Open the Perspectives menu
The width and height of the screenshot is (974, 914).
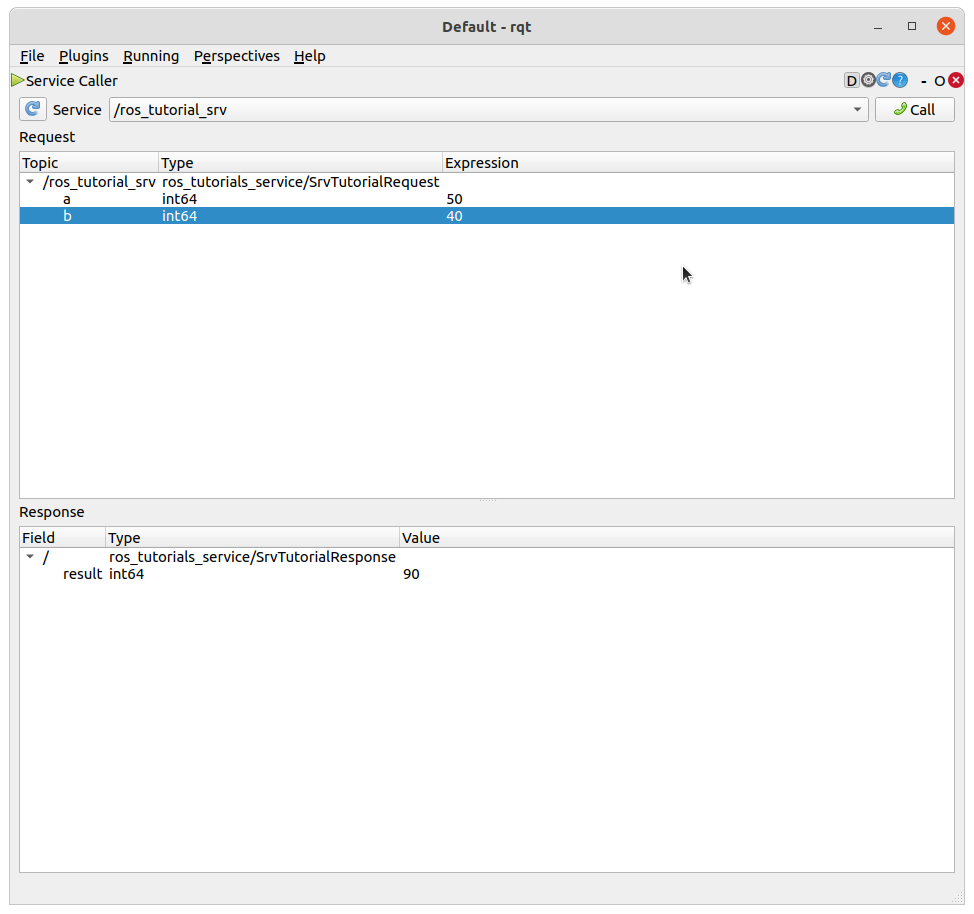coord(237,56)
